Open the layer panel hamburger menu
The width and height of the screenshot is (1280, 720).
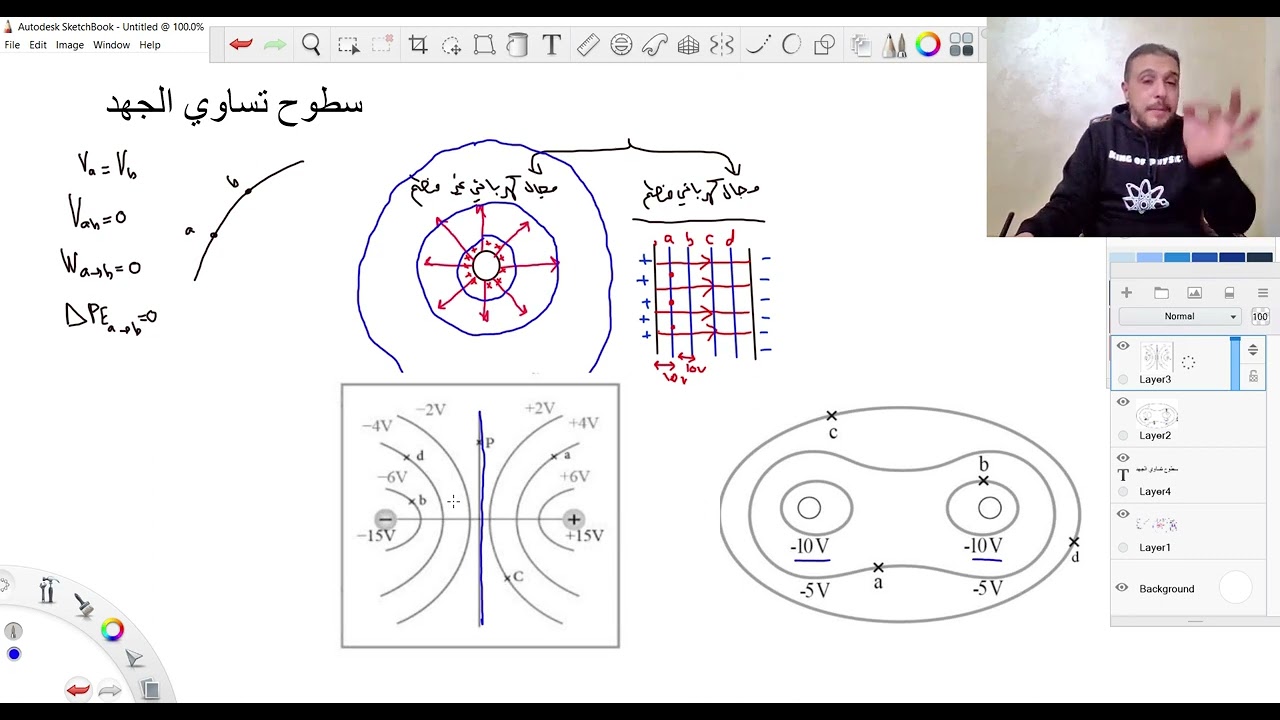point(1262,293)
